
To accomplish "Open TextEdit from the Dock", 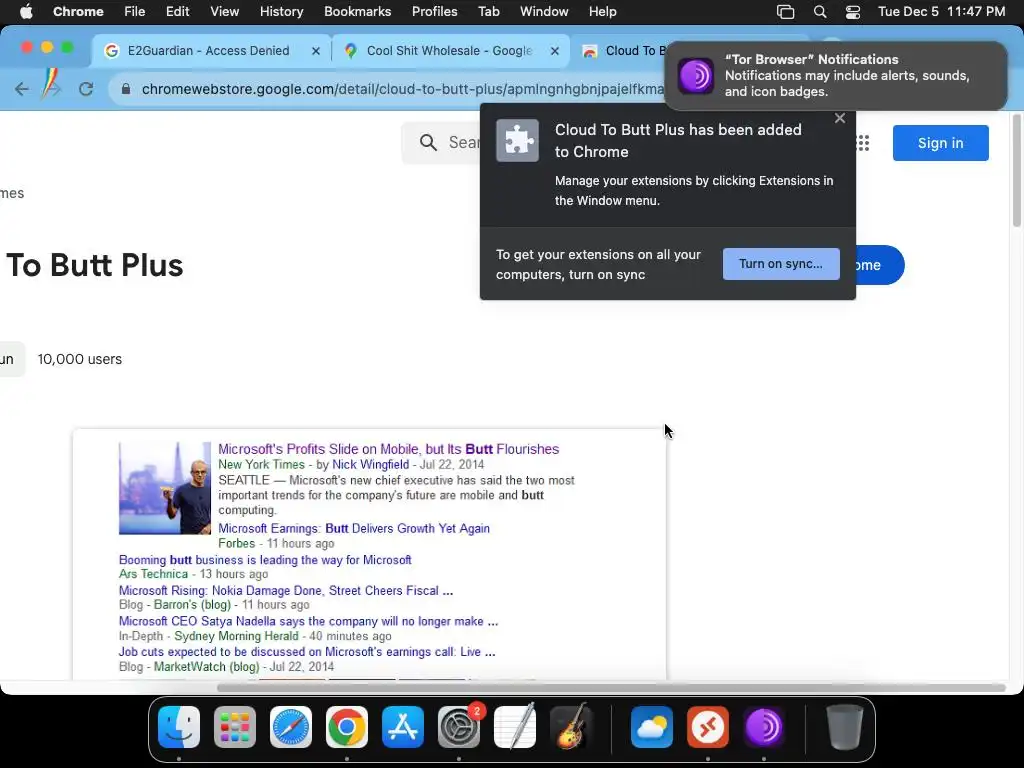I will point(515,727).
